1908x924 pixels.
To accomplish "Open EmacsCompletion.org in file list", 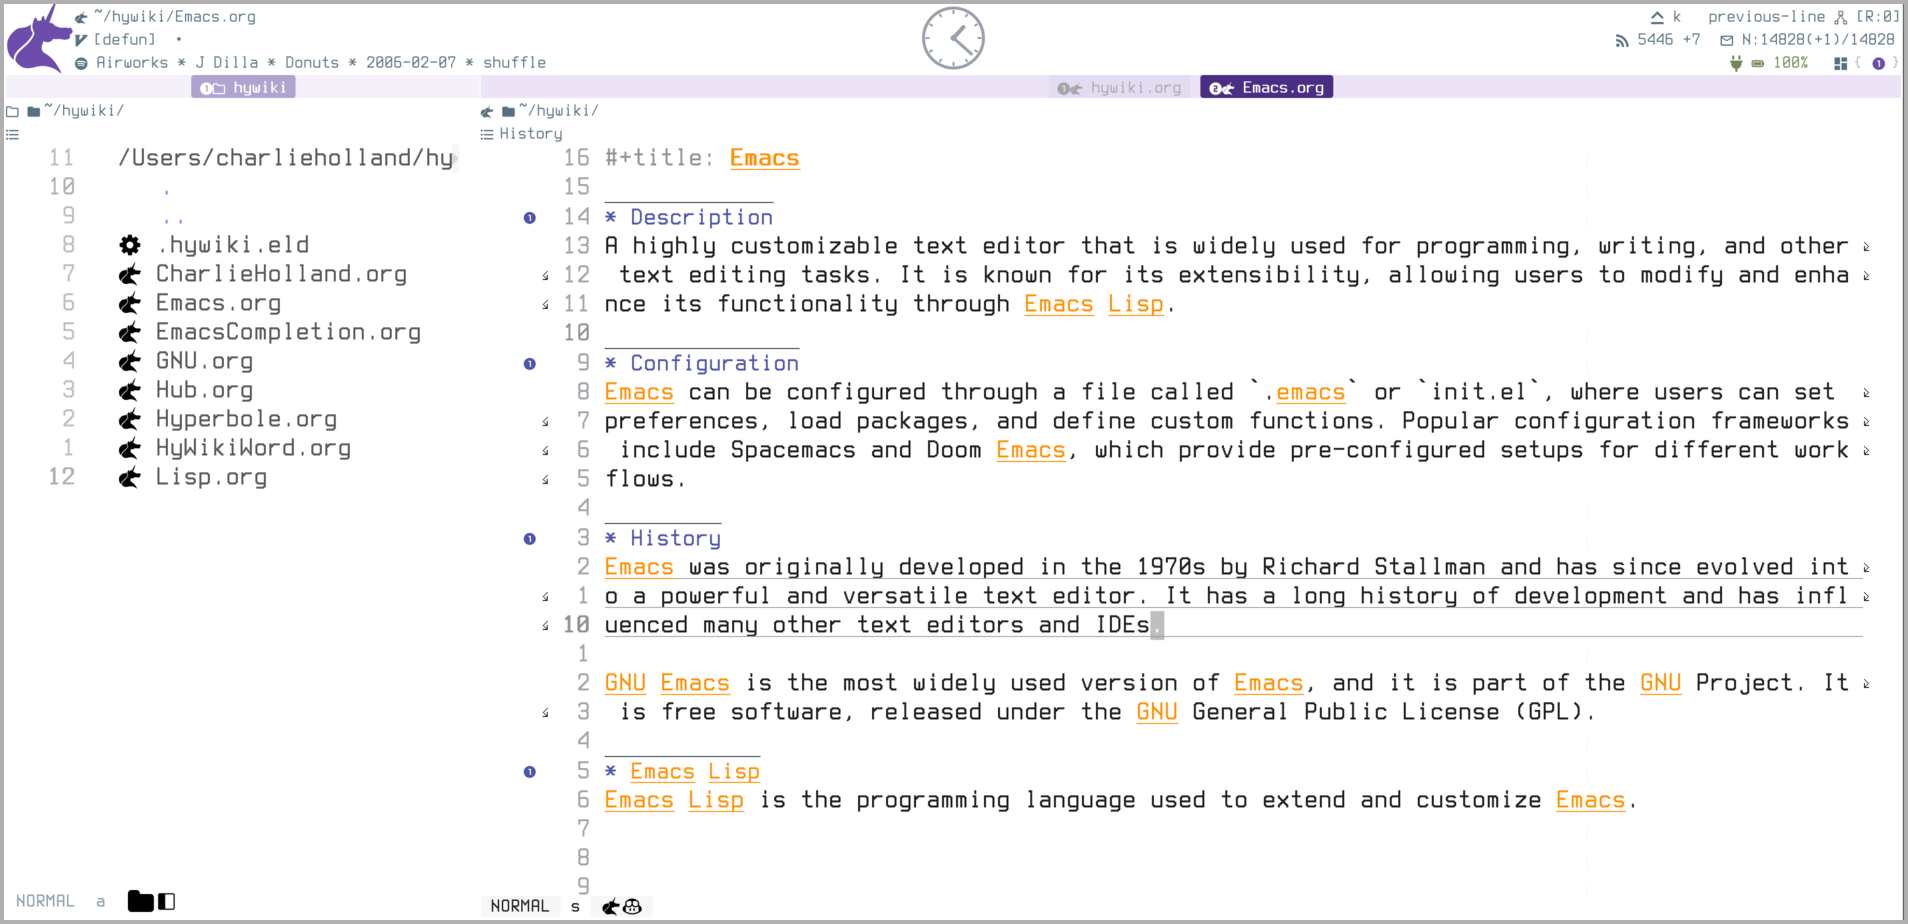I will point(288,332).
